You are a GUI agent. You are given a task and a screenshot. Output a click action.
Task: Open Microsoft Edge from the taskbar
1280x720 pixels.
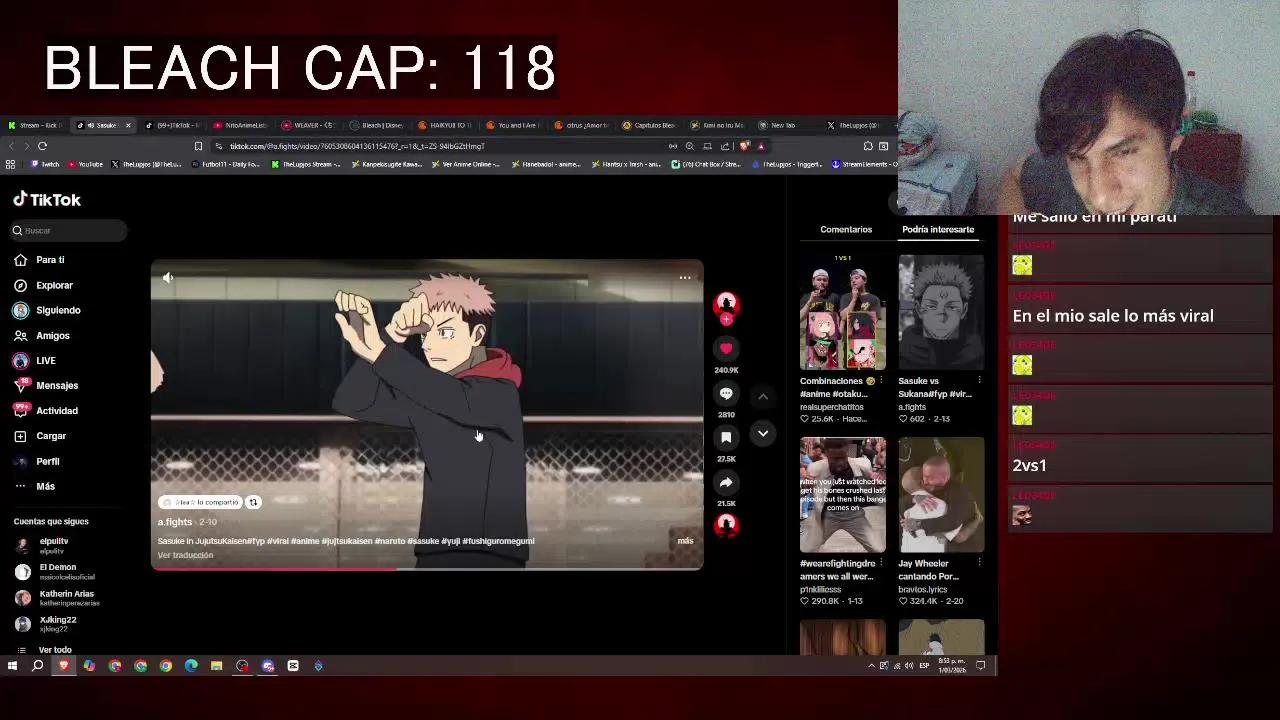pyautogui.click(x=191, y=666)
